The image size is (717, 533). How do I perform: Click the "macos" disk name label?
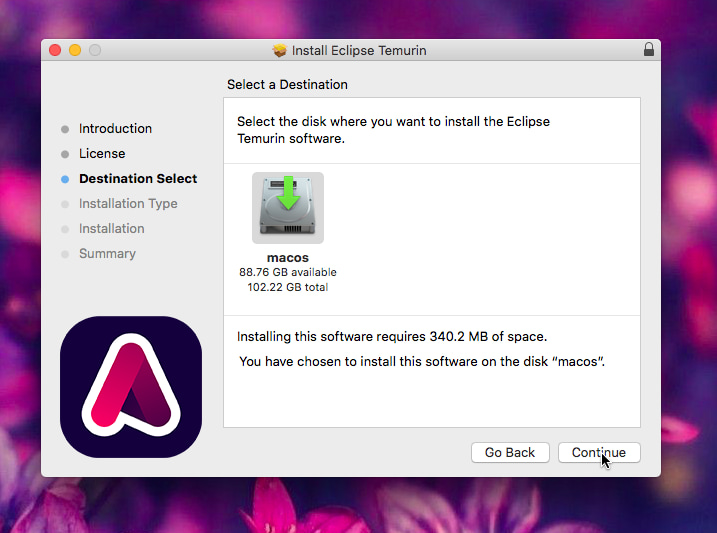pos(288,258)
